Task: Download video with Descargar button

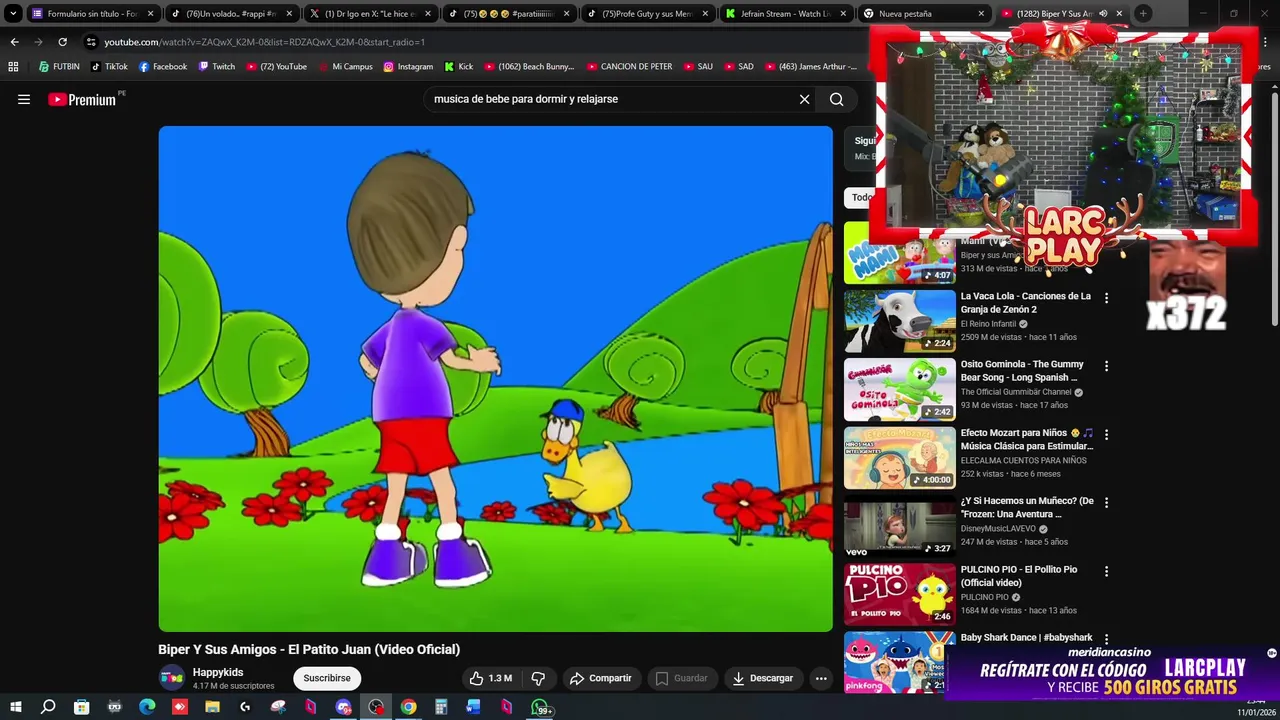Action: 762,678
